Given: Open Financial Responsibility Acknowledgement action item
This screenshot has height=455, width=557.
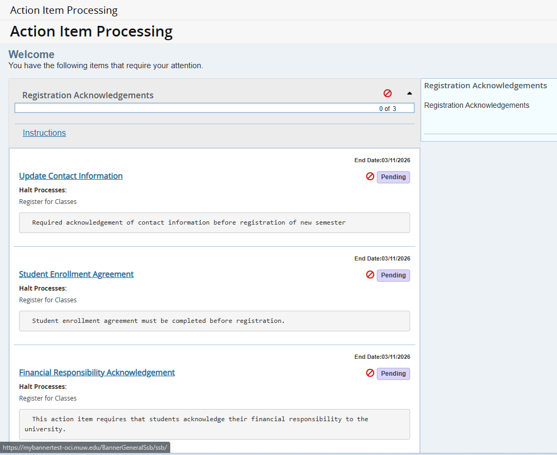Looking at the screenshot, I should [97, 373].
